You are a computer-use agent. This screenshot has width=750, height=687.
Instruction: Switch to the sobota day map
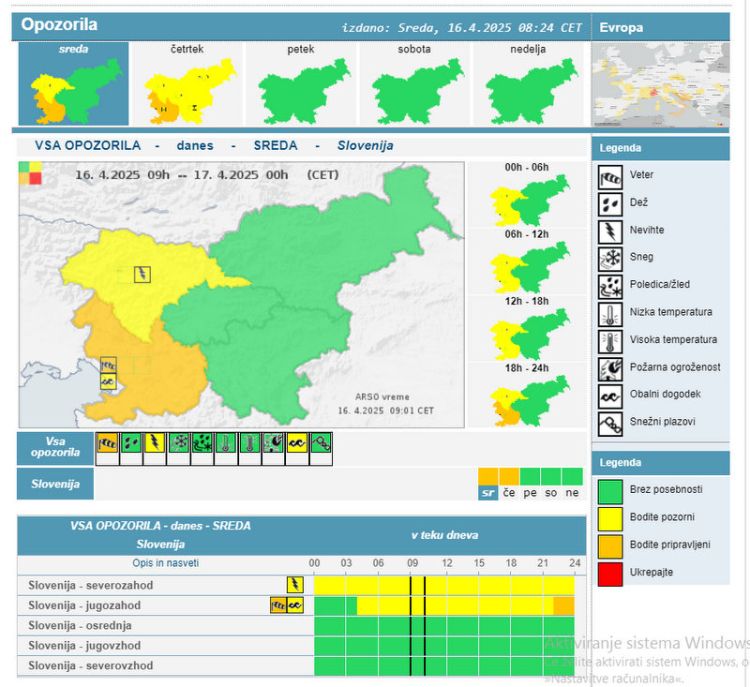(414, 84)
